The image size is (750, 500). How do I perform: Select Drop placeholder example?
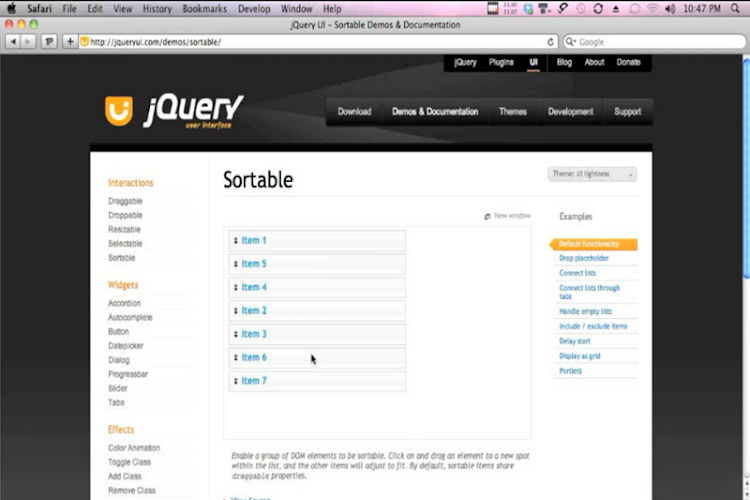[x=584, y=258]
